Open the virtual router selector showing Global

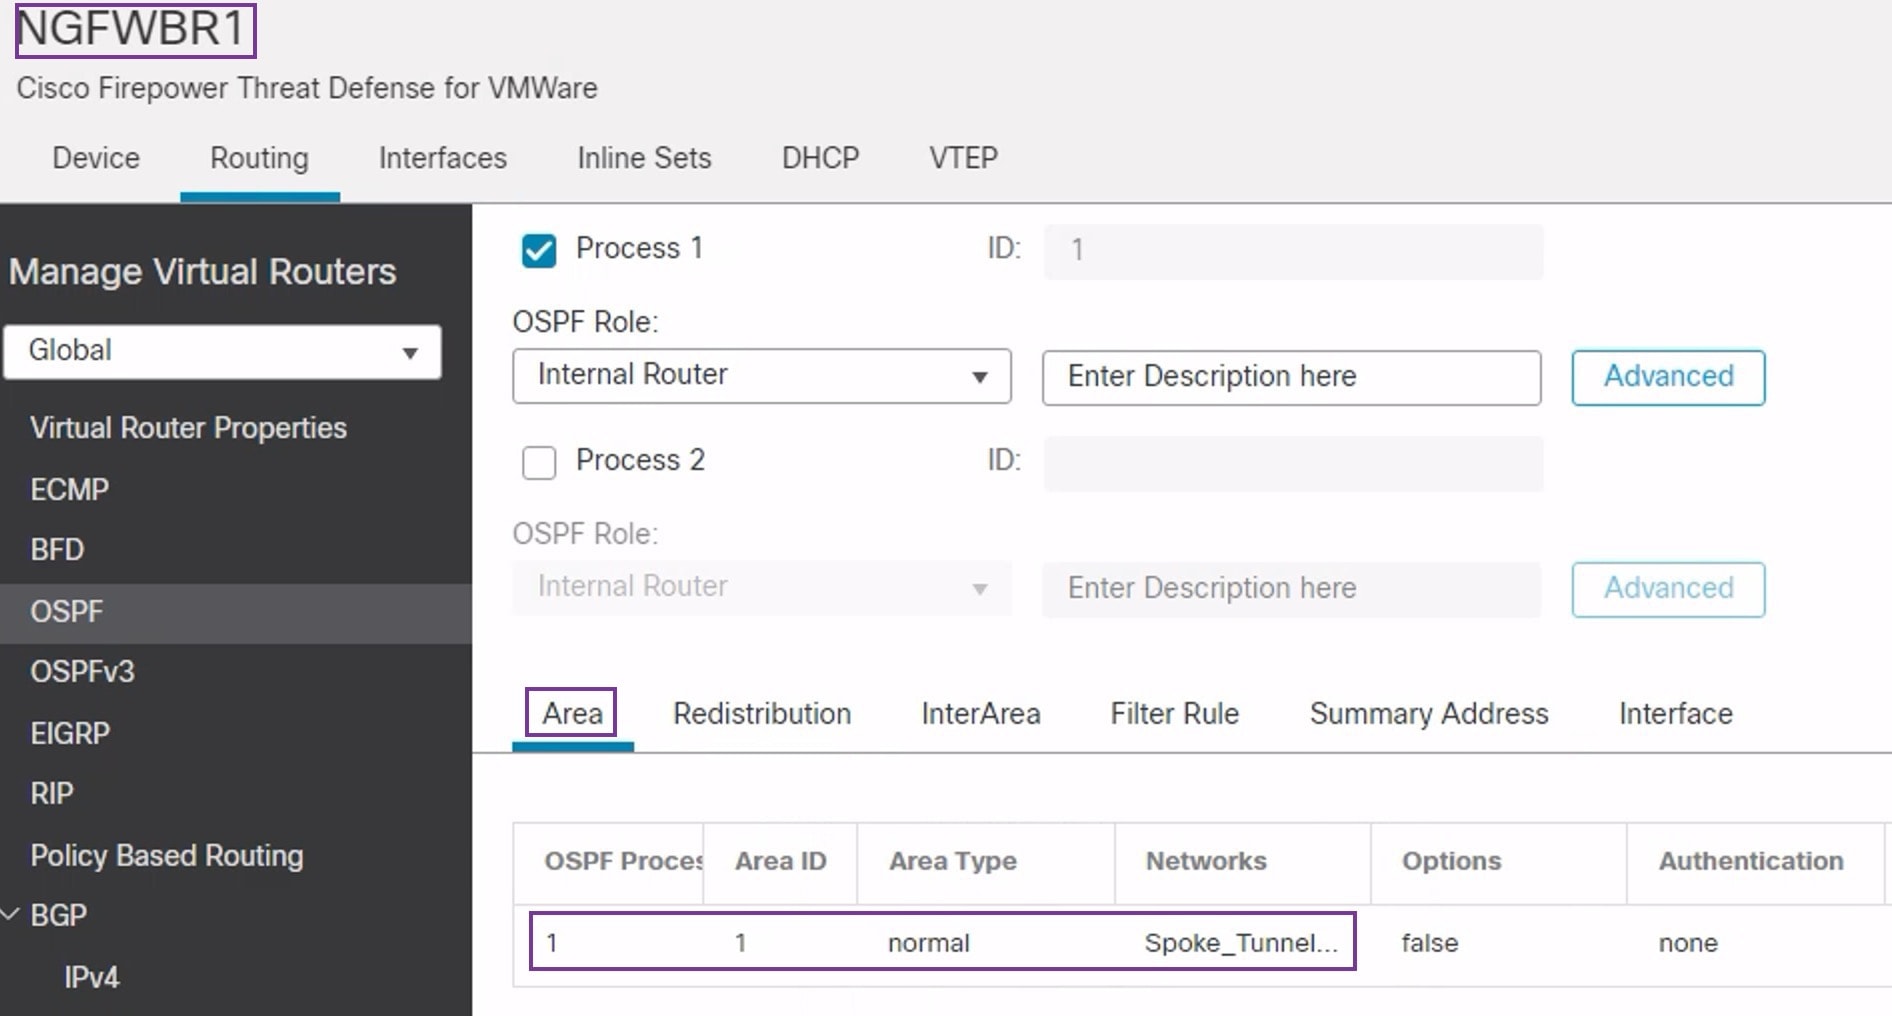click(x=222, y=351)
